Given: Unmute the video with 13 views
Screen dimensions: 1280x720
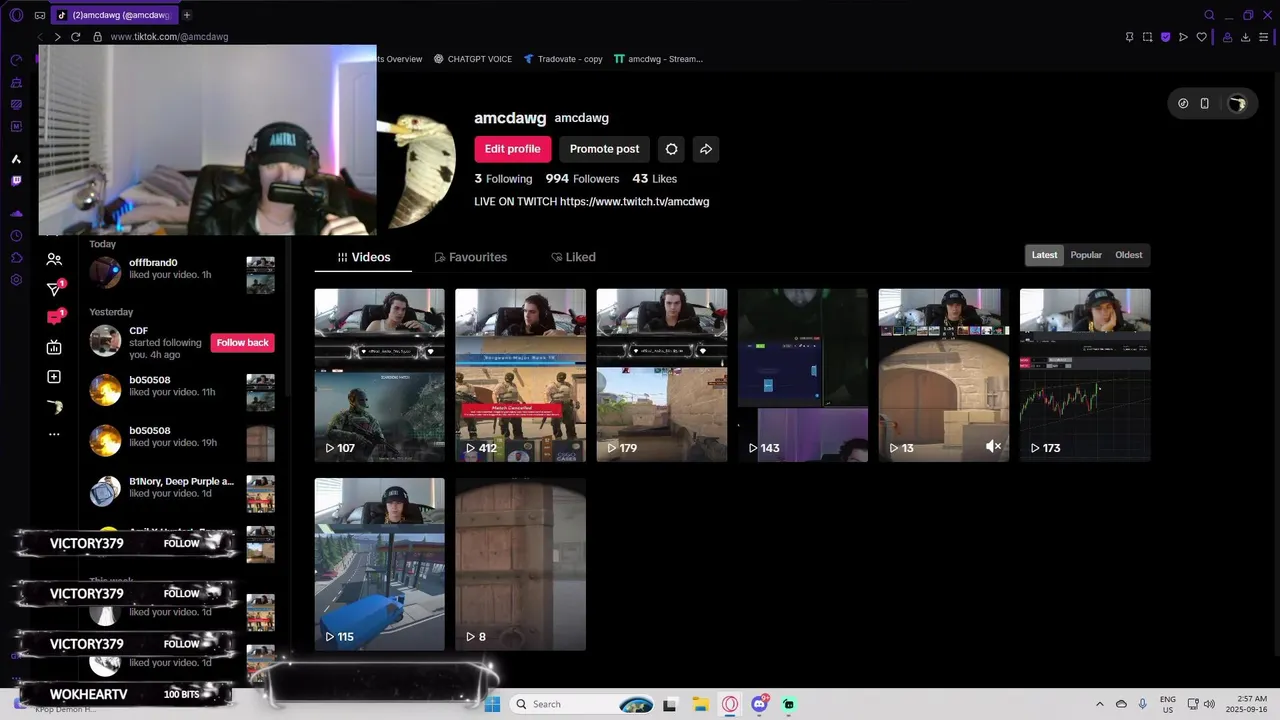Looking at the screenshot, I should coord(993,447).
